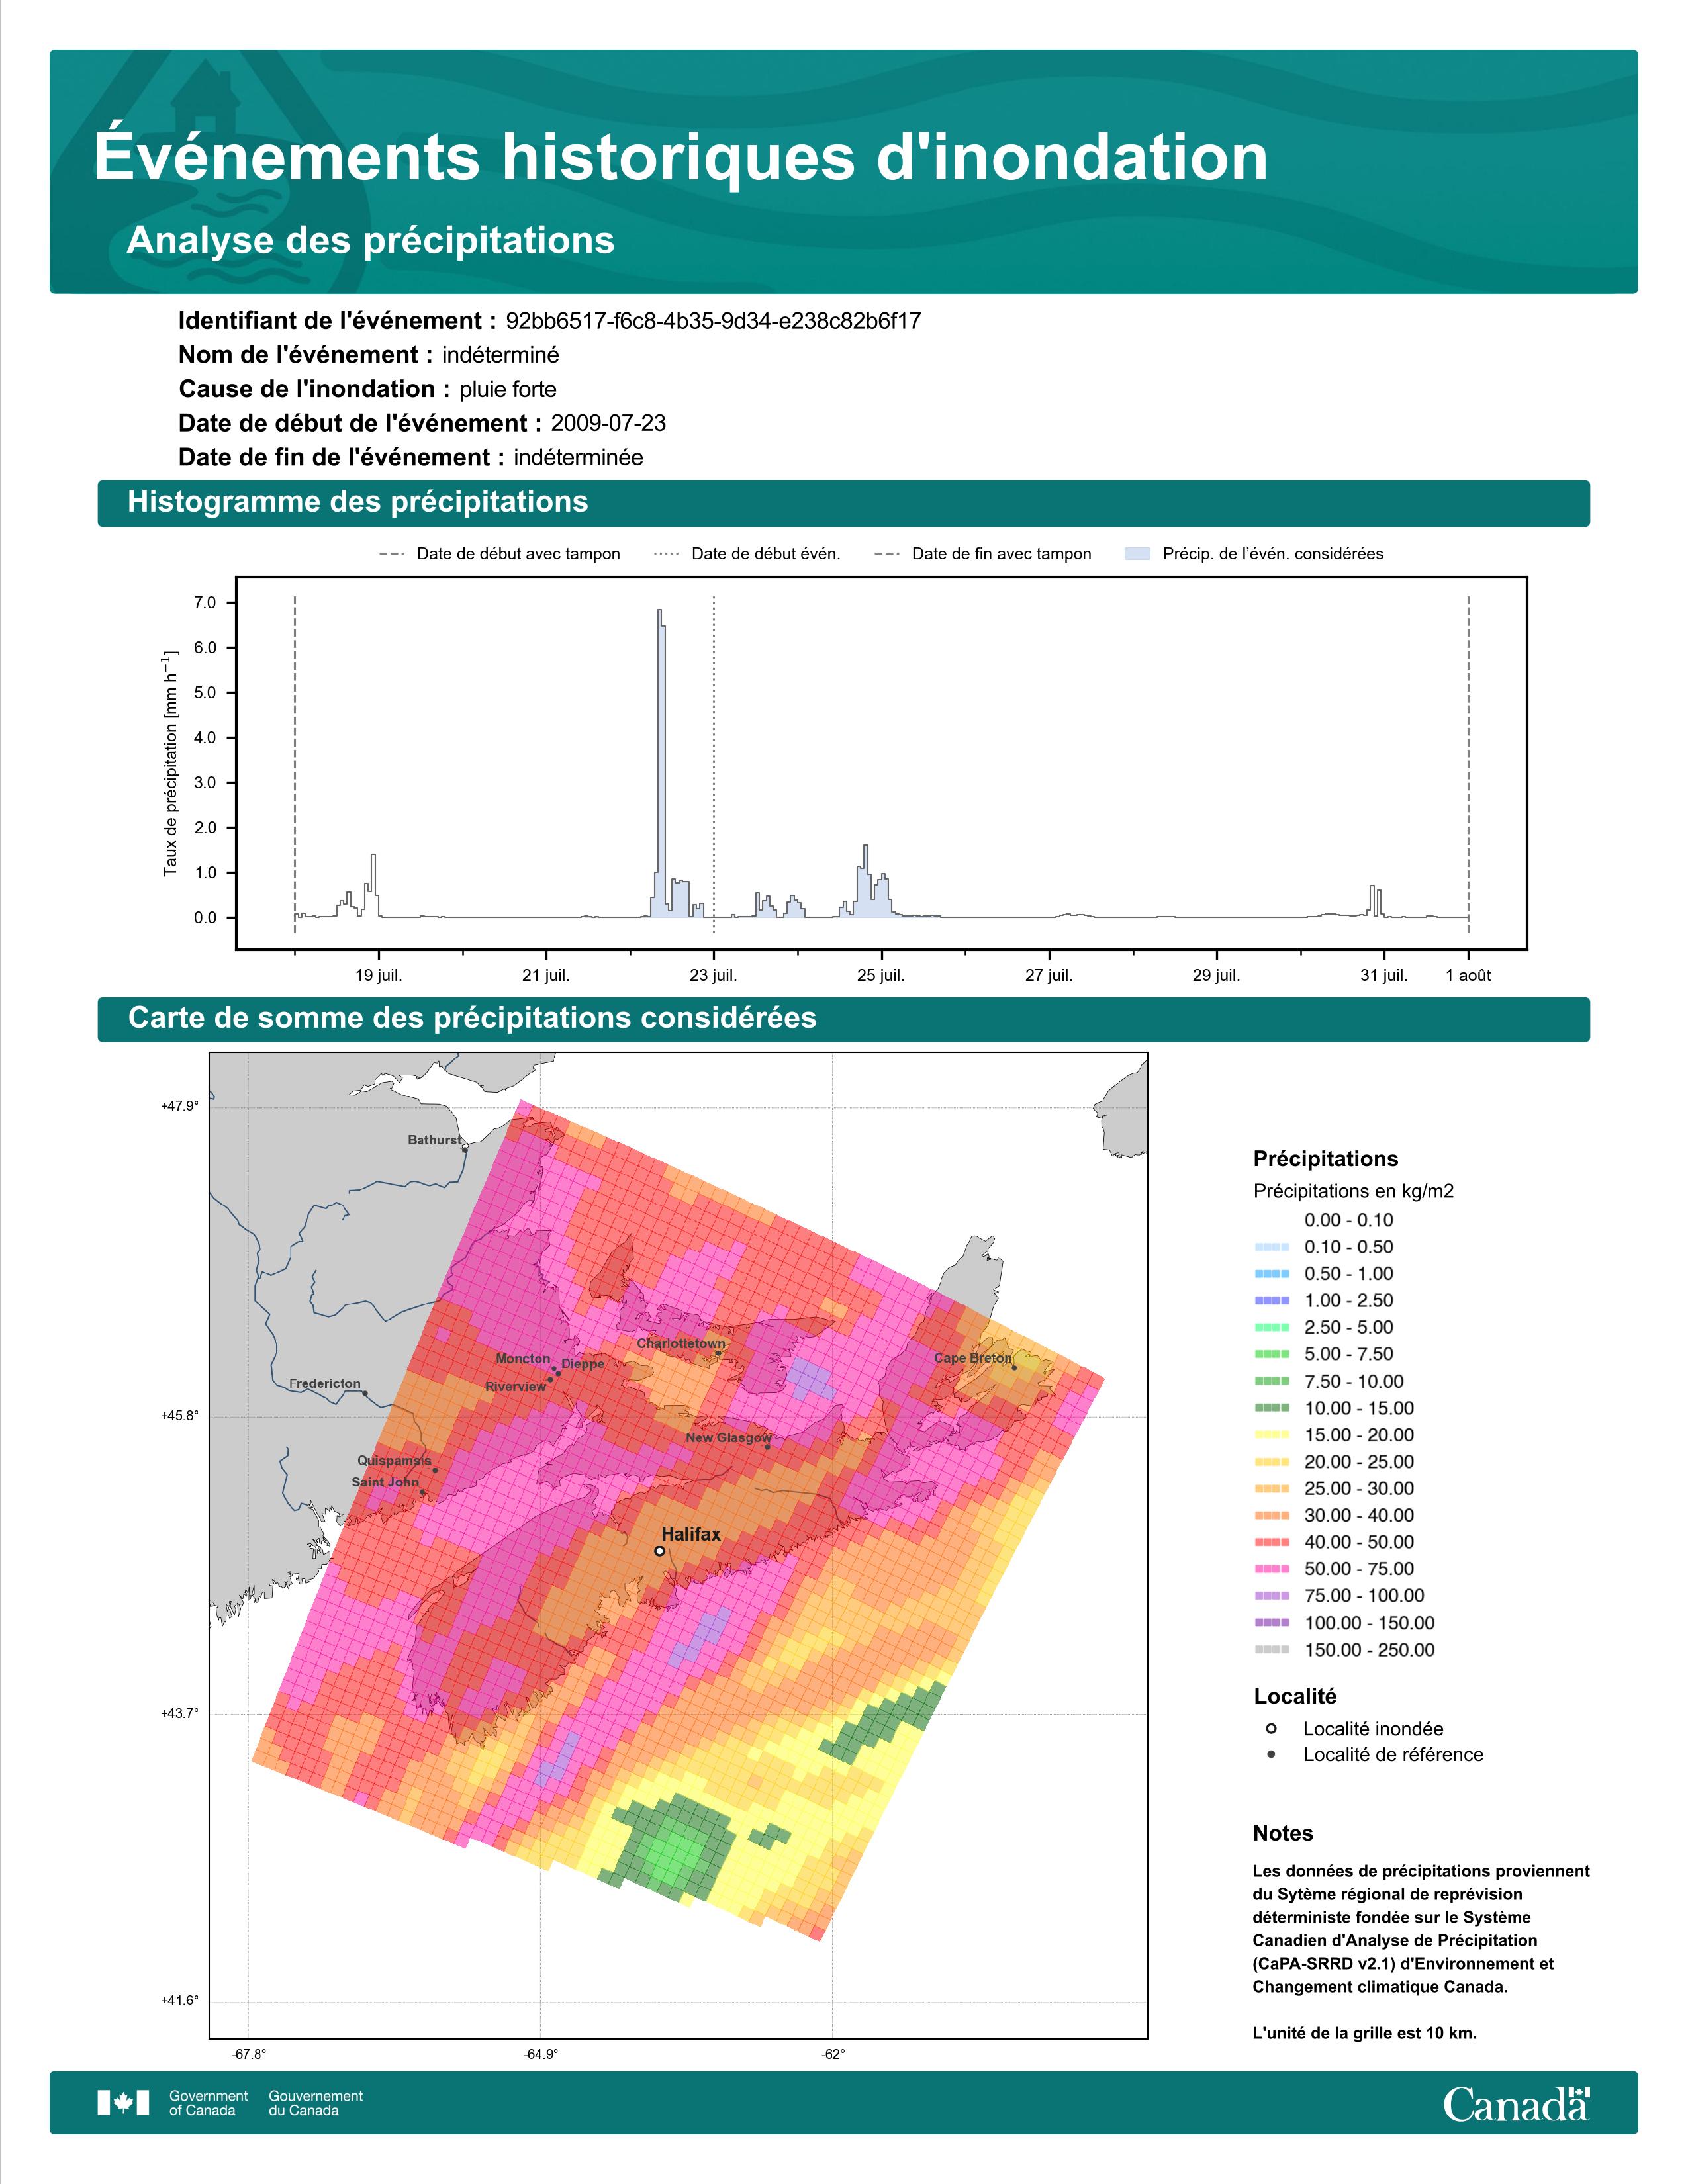
Task: Click the Charlottetown label on the map
Action: tap(681, 1343)
